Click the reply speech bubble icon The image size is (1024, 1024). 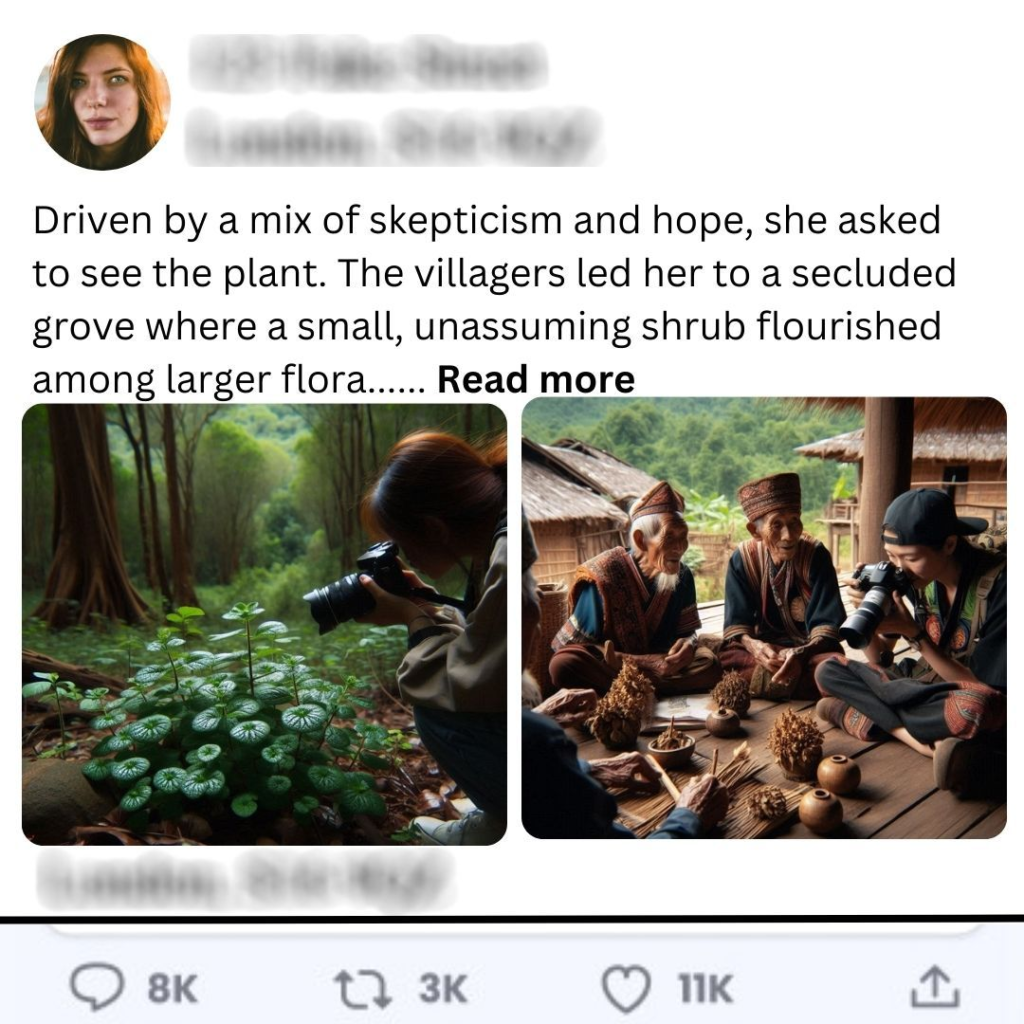[x=96, y=988]
